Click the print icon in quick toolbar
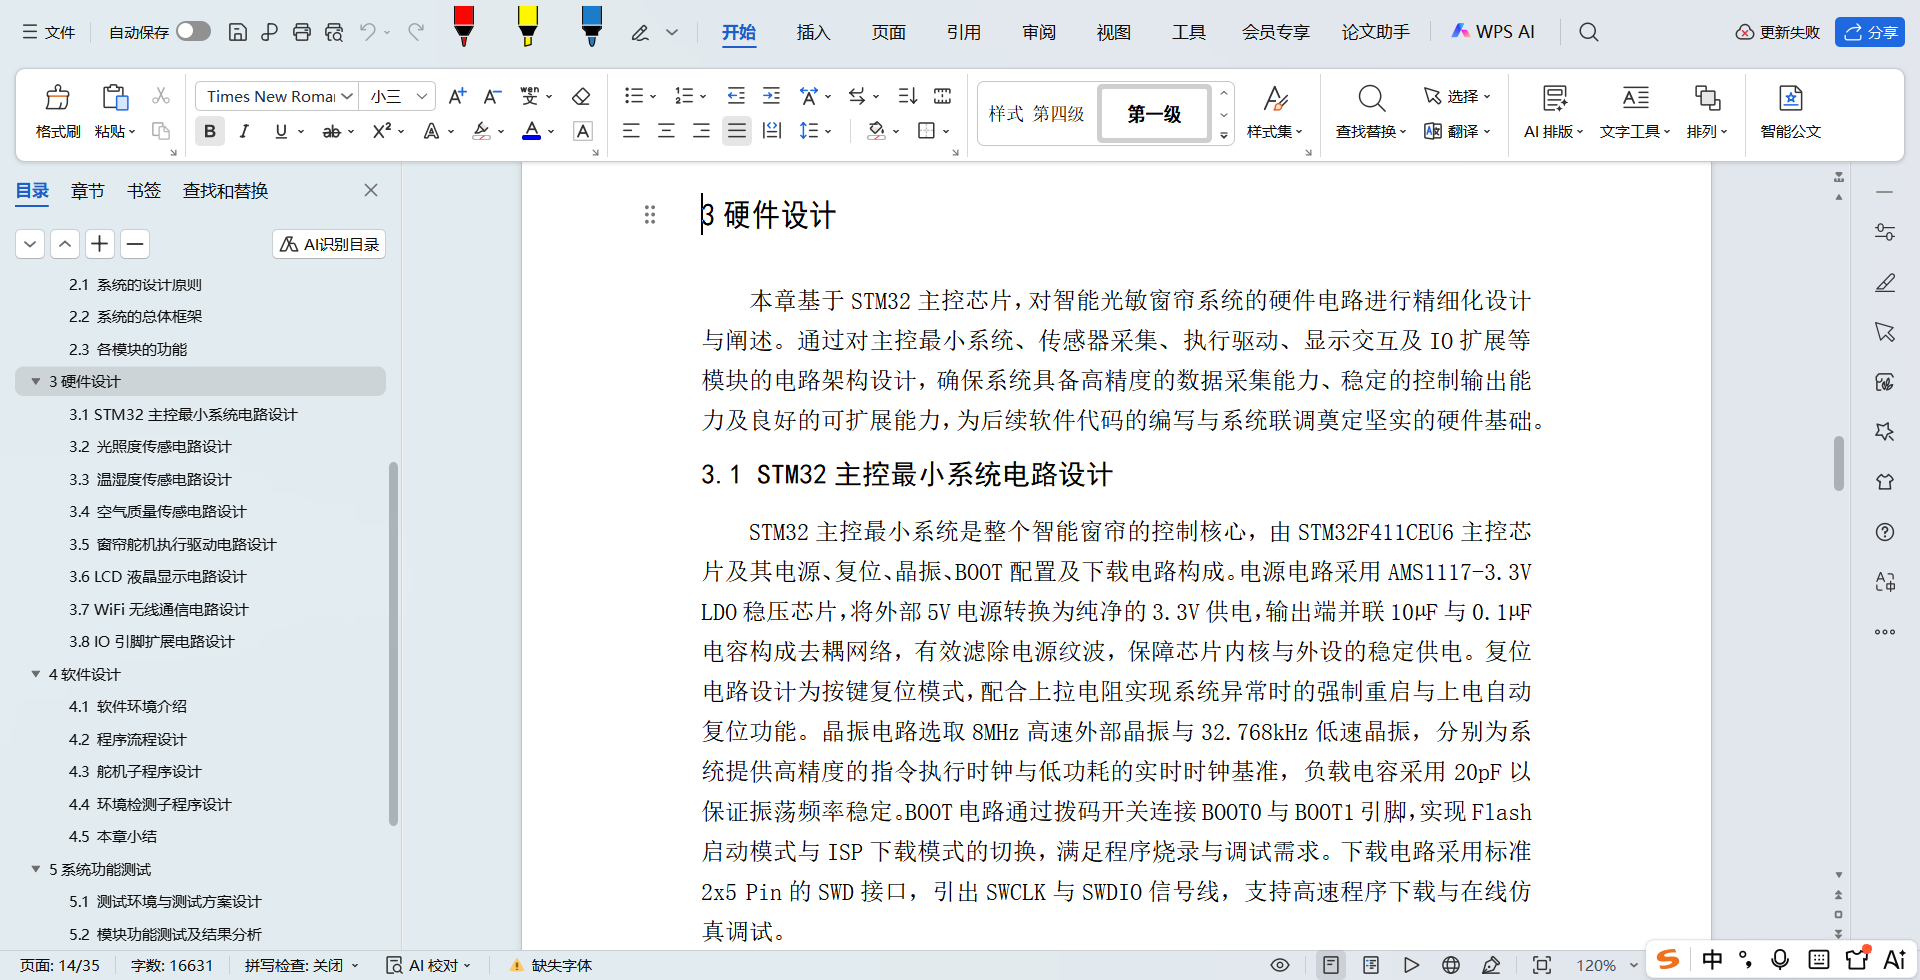The image size is (1920, 980). 301,32
